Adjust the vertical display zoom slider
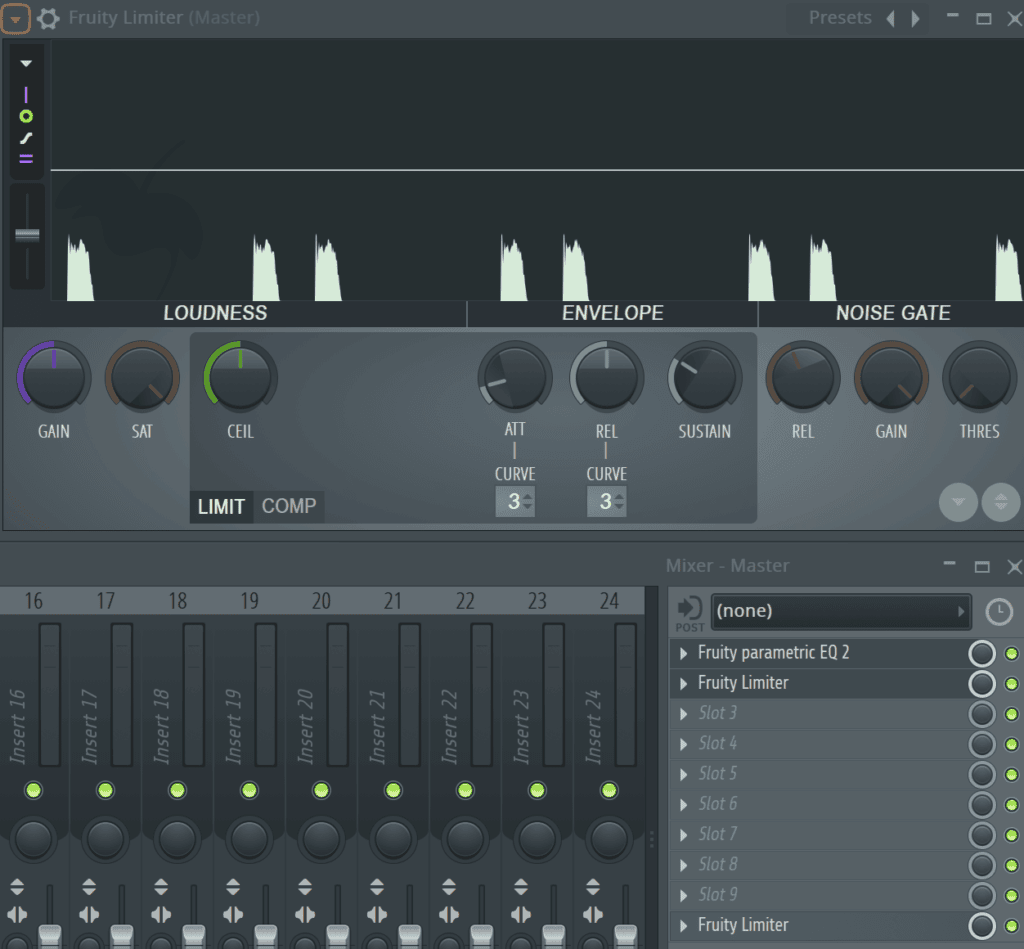This screenshot has height=949, width=1024. pyautogui.click(x=27, y=235)
